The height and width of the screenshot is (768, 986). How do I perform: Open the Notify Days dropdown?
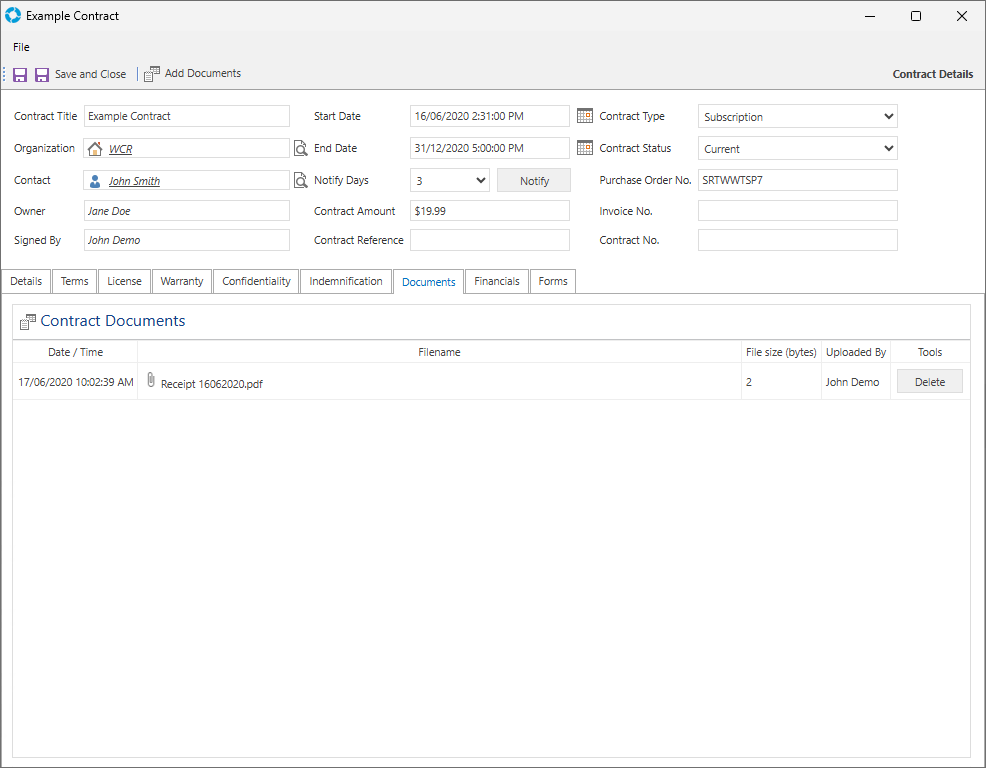480,181
